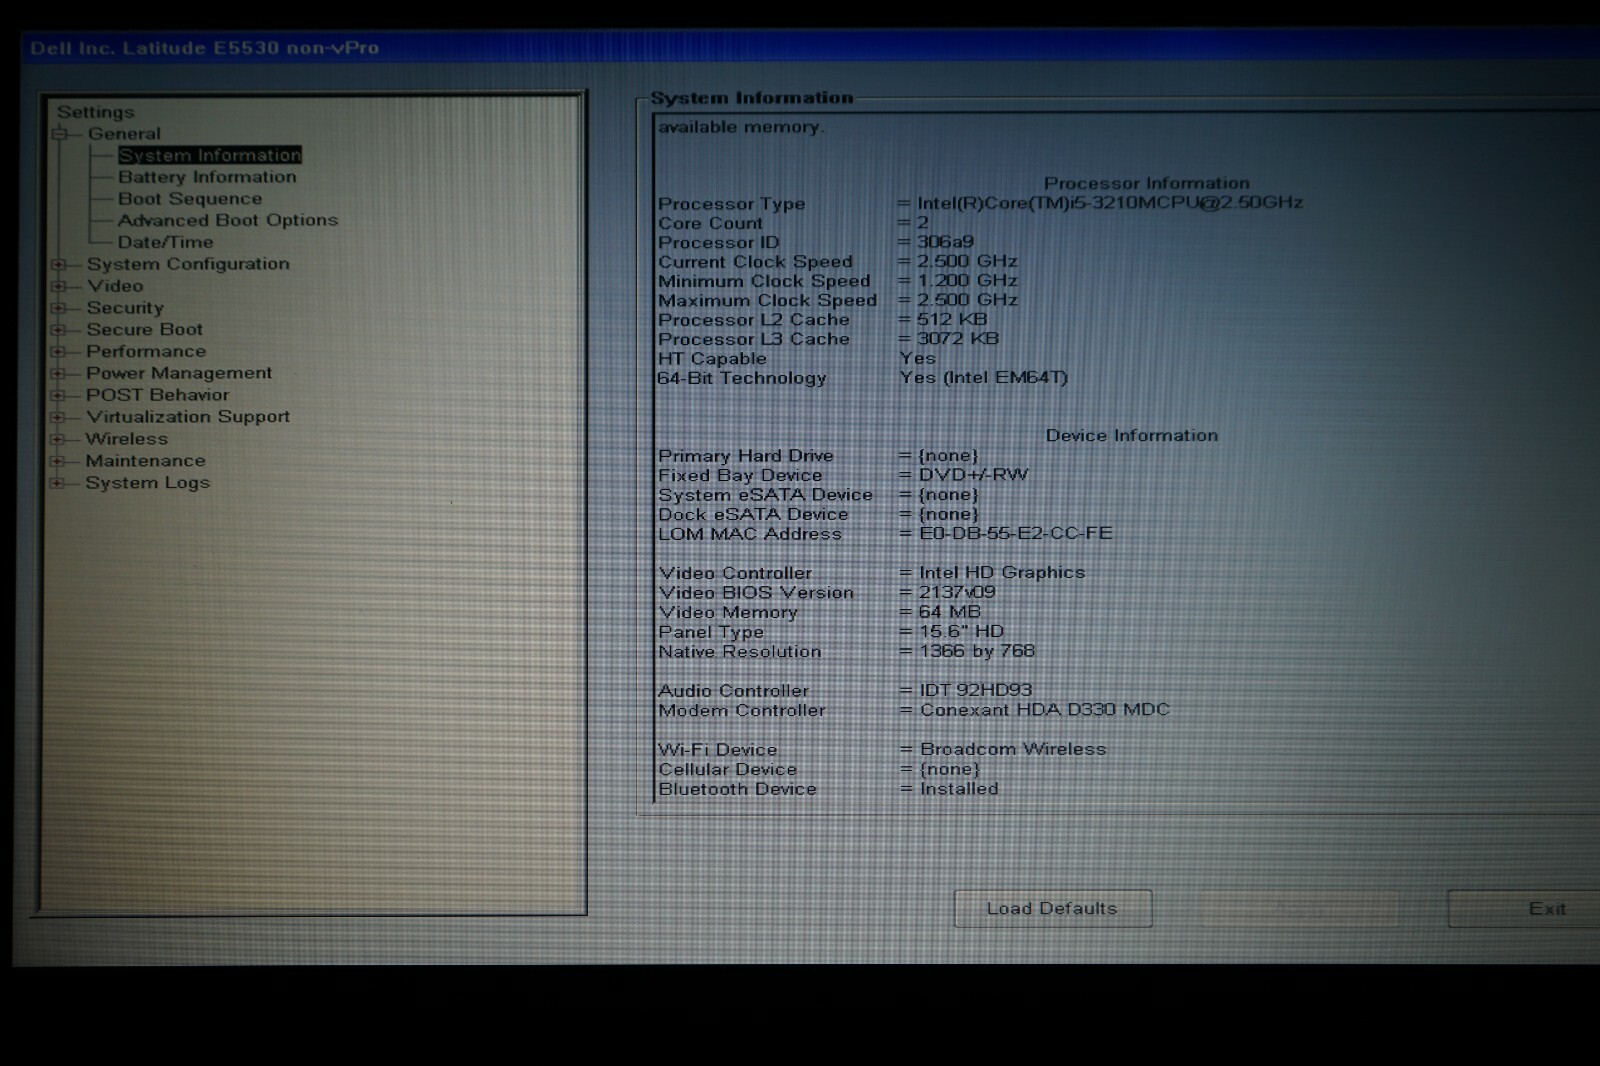The height and width of the screenshot is (1066, 1600).
Task: Click 64-Bit Technology Intel EM64T value
Action: coord(984,378)
